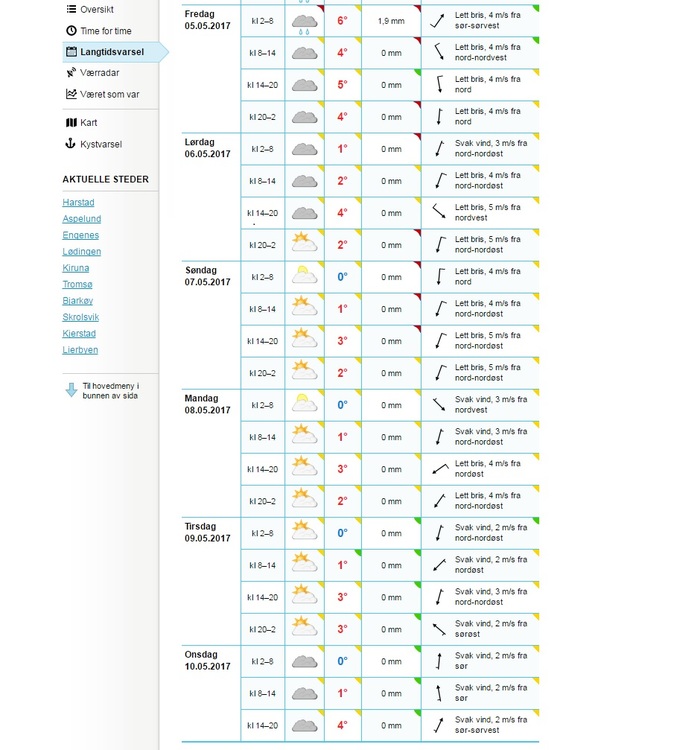Open Været som var history
Viewport: 677px width, 750px height.
coord(110,94)
